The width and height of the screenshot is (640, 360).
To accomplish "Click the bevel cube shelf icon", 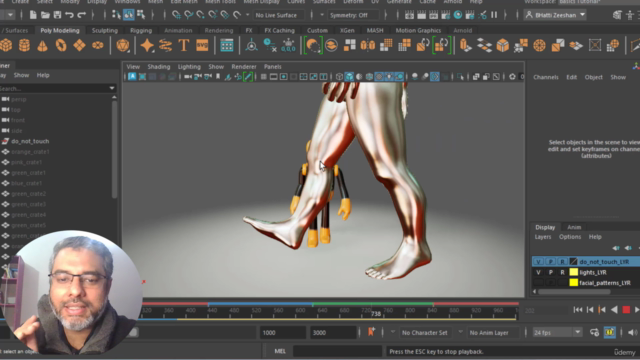I will pyautogui.click(x=503, y=45).
